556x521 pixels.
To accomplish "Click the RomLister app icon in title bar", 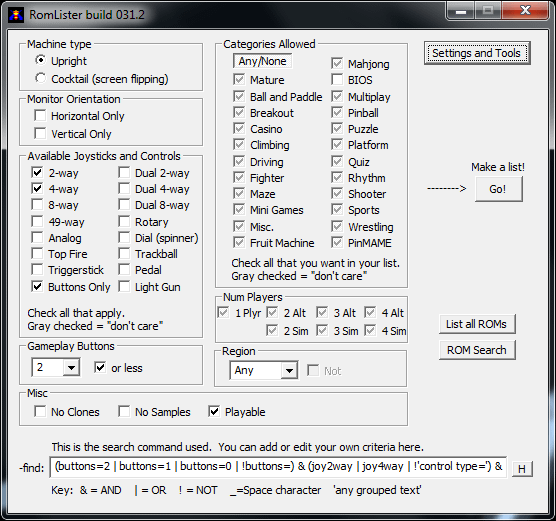I will pyautogui.click(x=16, y=15).
